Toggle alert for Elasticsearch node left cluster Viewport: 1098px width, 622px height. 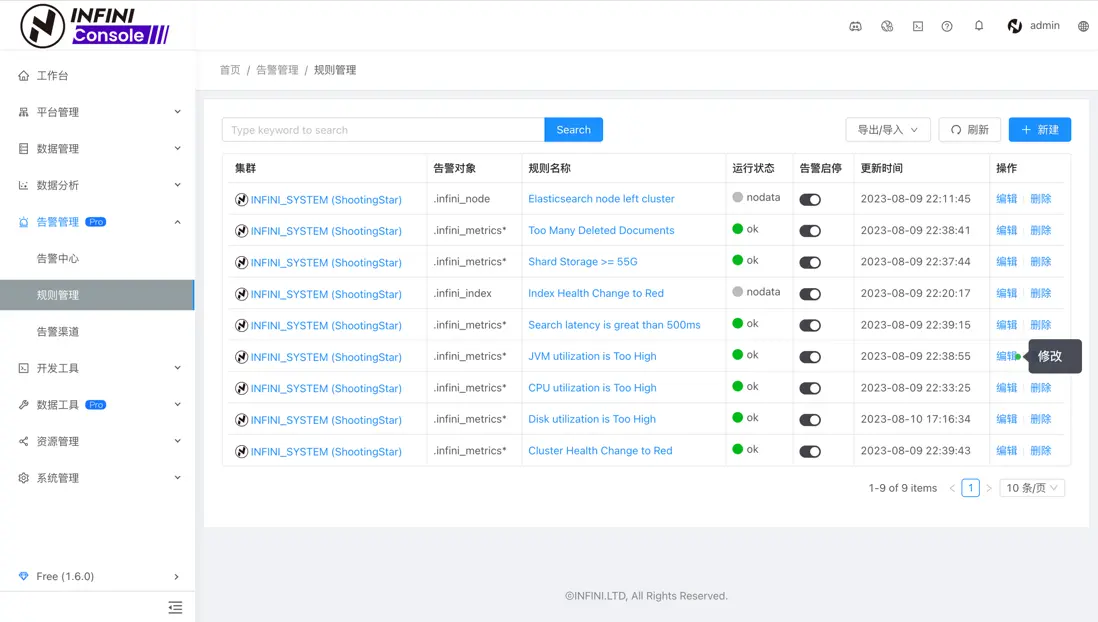coord(810,199)
